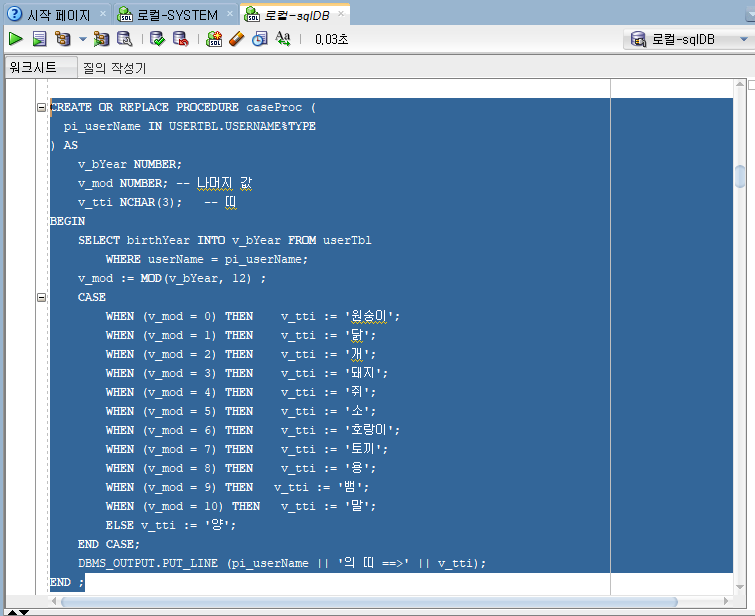Click the 'END CASE;' line
The width and height of the screenshot is (755, 616).
coord(109,544)
